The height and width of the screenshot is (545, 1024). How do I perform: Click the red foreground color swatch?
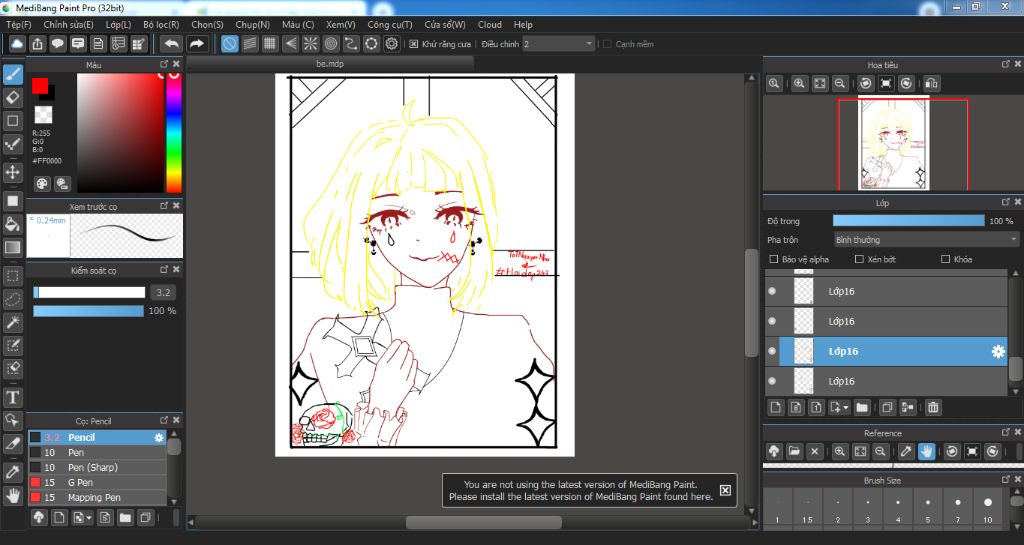40,86
